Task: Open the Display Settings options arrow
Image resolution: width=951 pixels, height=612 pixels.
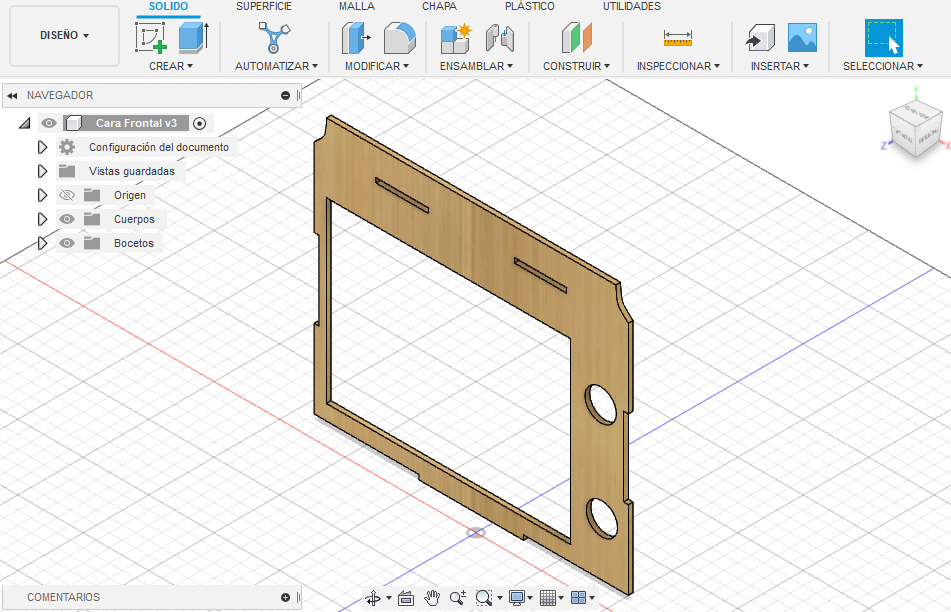Action: [x=530, y=599]
